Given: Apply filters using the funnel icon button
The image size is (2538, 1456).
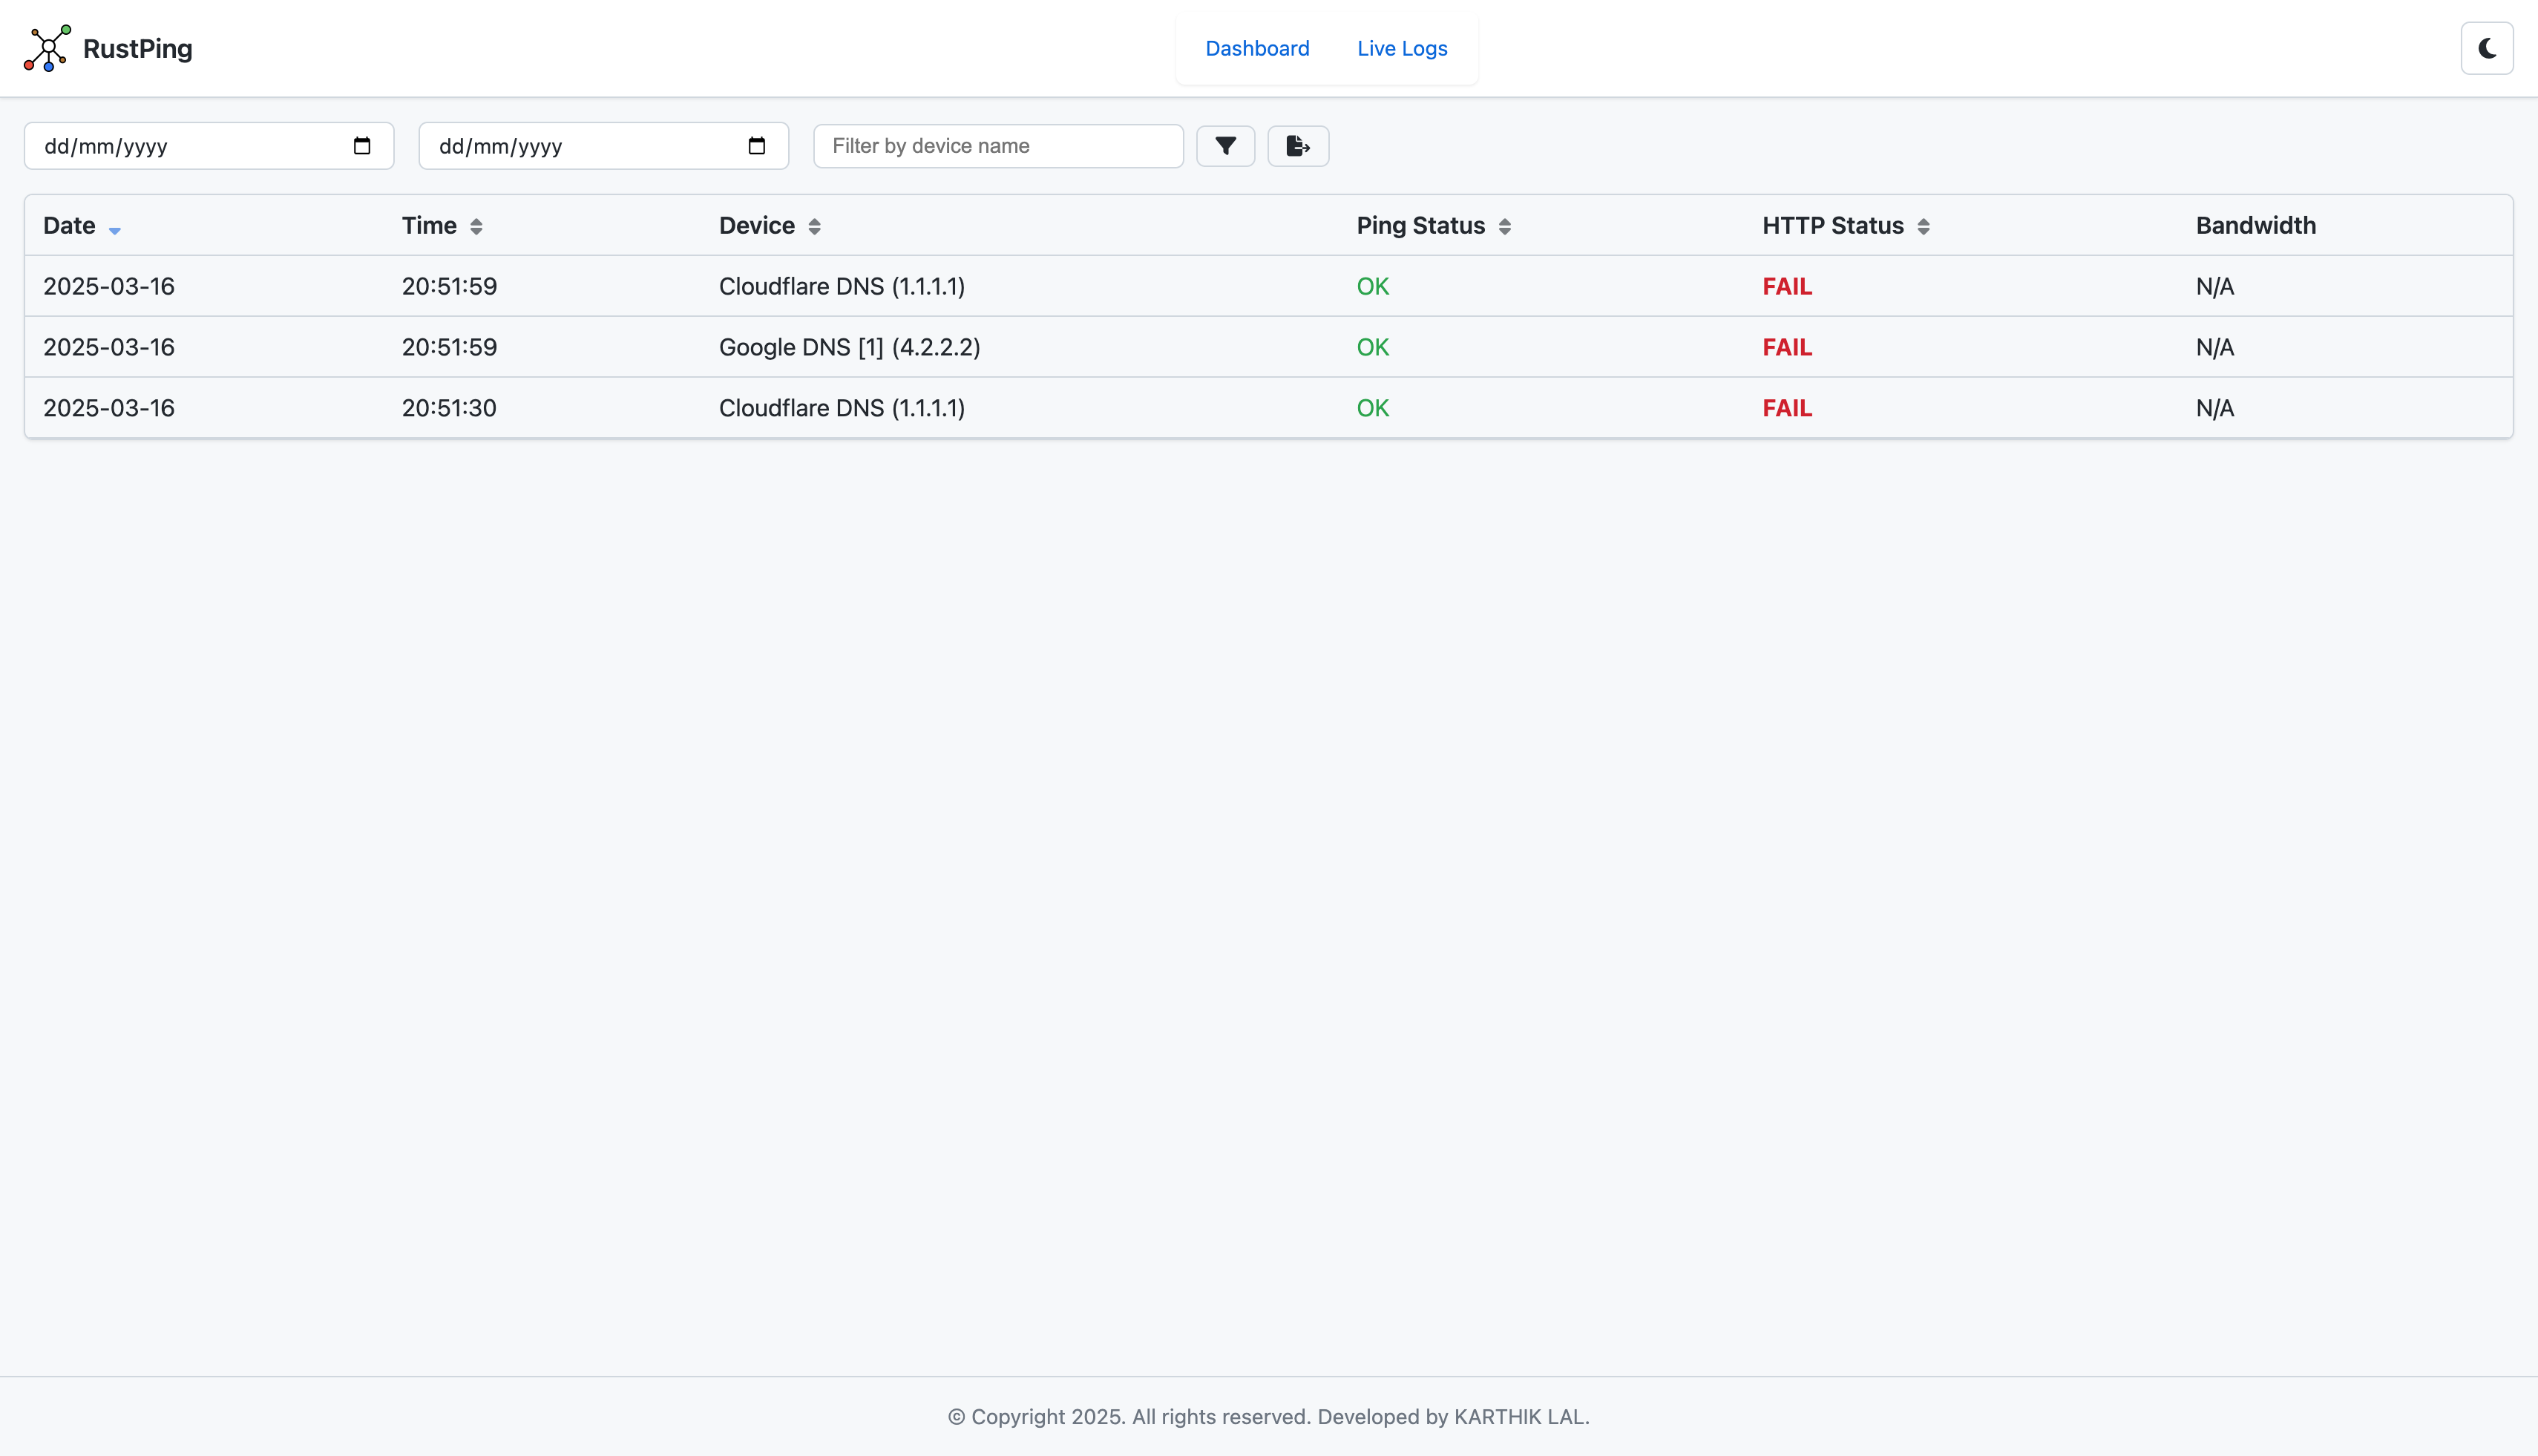Looking at the screenshot, I should (x=1225, y=146).
